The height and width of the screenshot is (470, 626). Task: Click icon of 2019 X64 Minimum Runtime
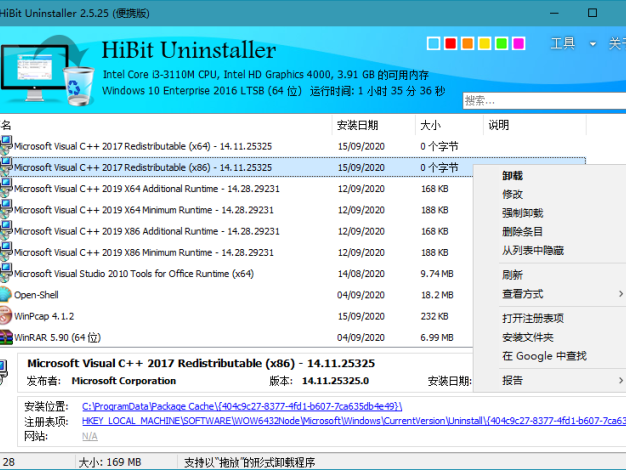(6, 209)
